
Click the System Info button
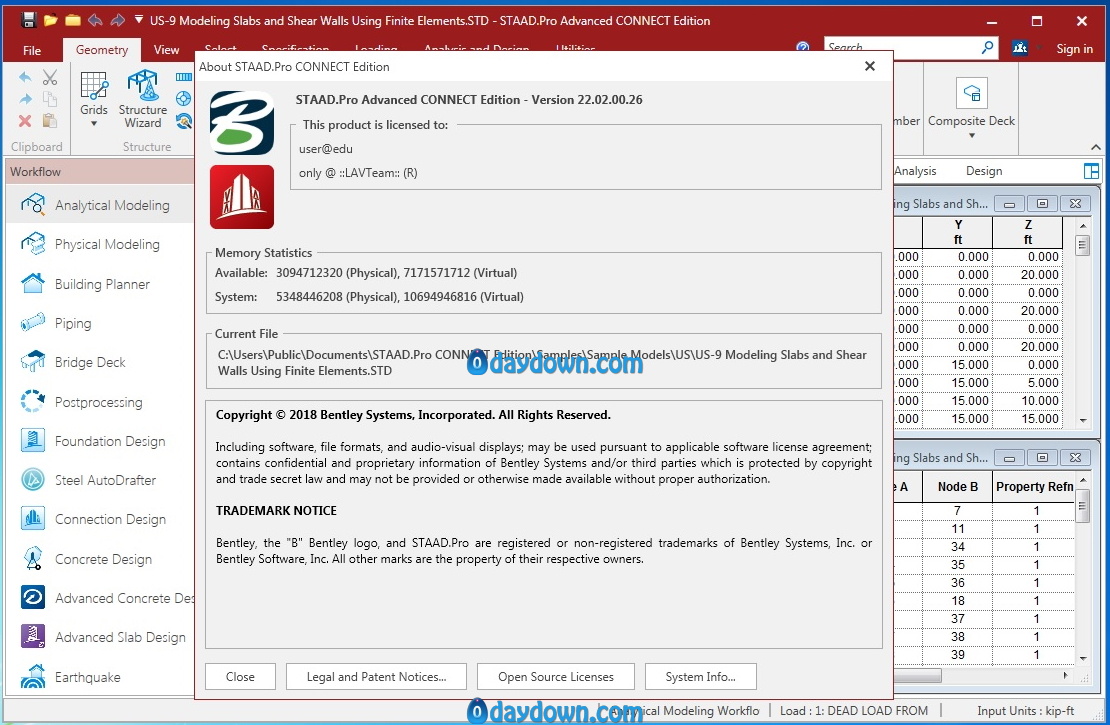click(x=700, y=677)
